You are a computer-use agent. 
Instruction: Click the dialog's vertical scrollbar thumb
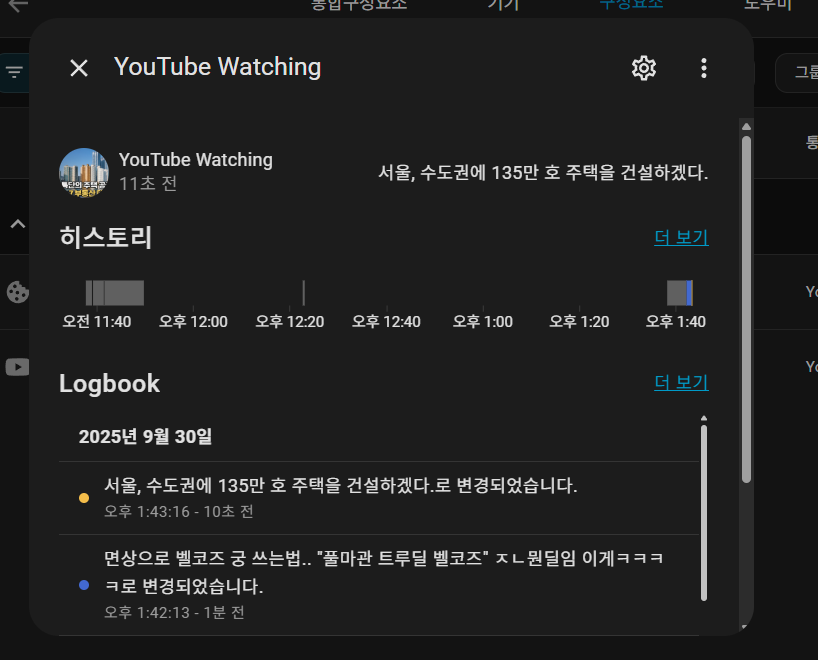746,309
